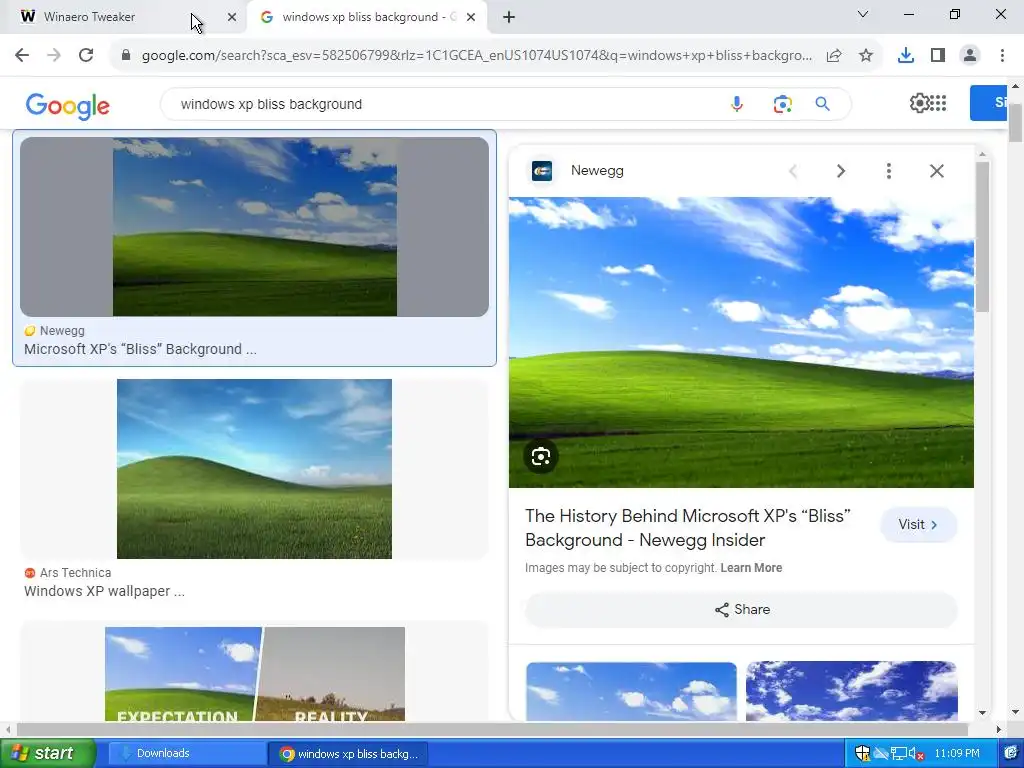The image size is (1024, 768).
Task: Open the Google apps grid
Action: pyautogui.click(x=938, y=103)
